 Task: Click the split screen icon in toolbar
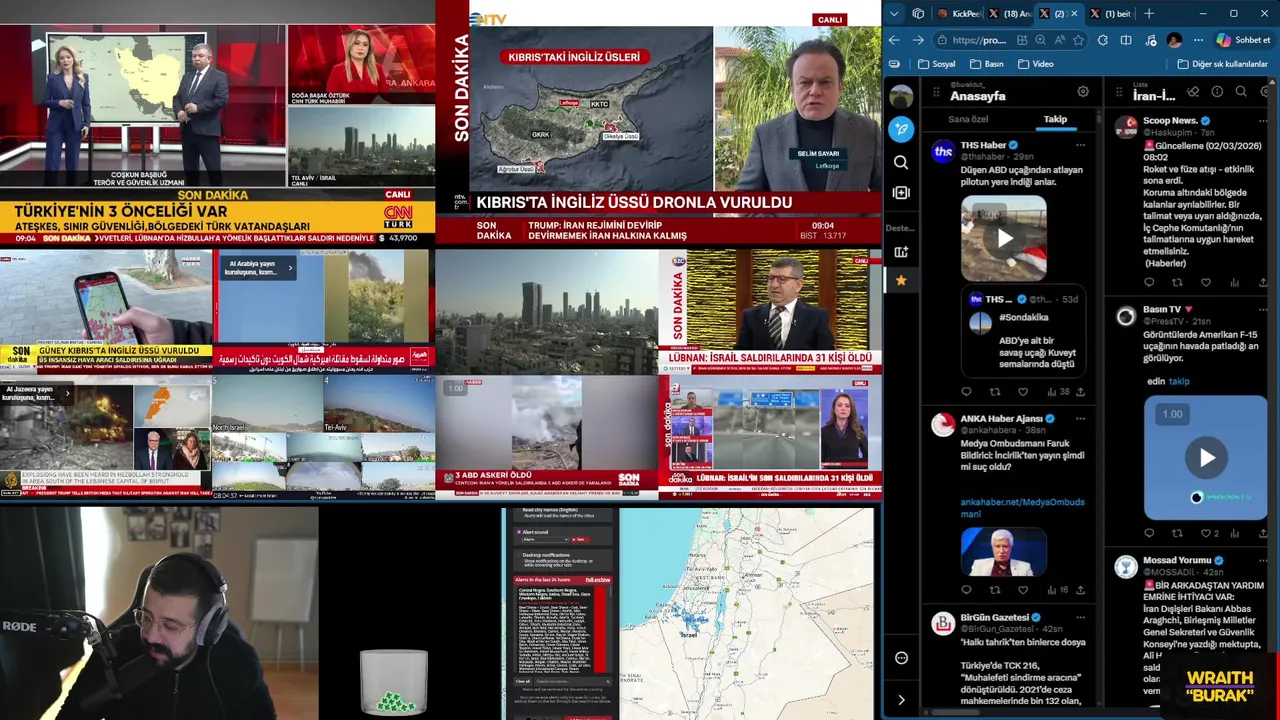[1126, 40]
